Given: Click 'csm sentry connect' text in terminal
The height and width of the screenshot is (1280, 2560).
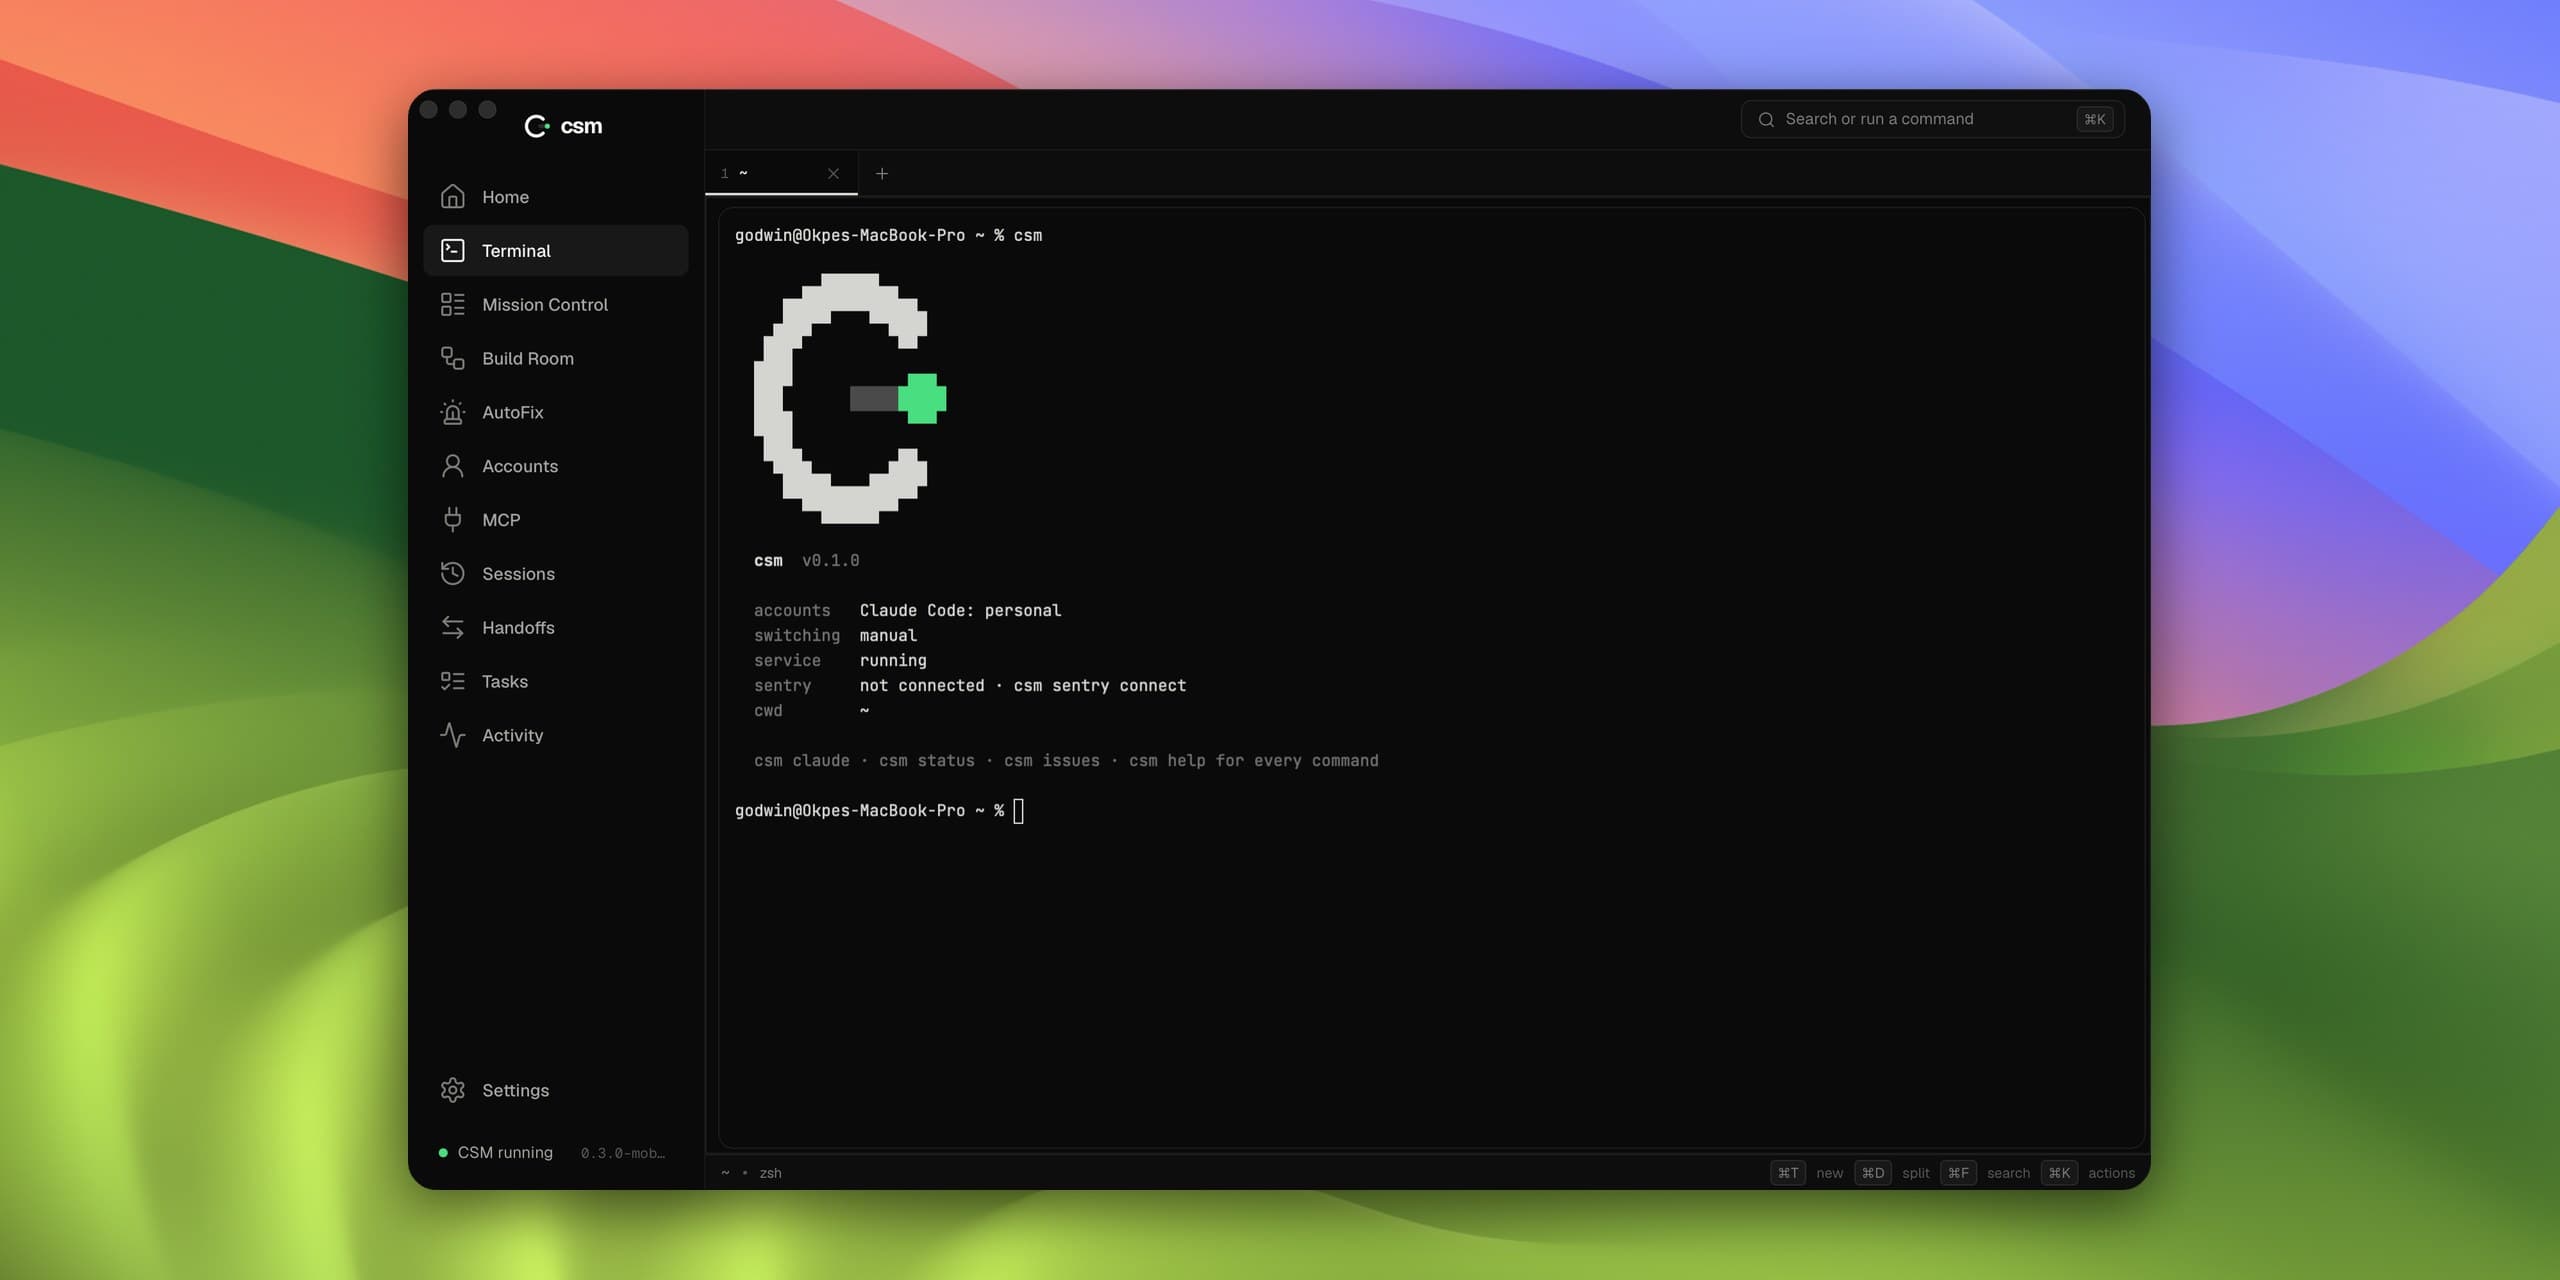Looking at the screenshot, I should click(x=1100, y=685).
